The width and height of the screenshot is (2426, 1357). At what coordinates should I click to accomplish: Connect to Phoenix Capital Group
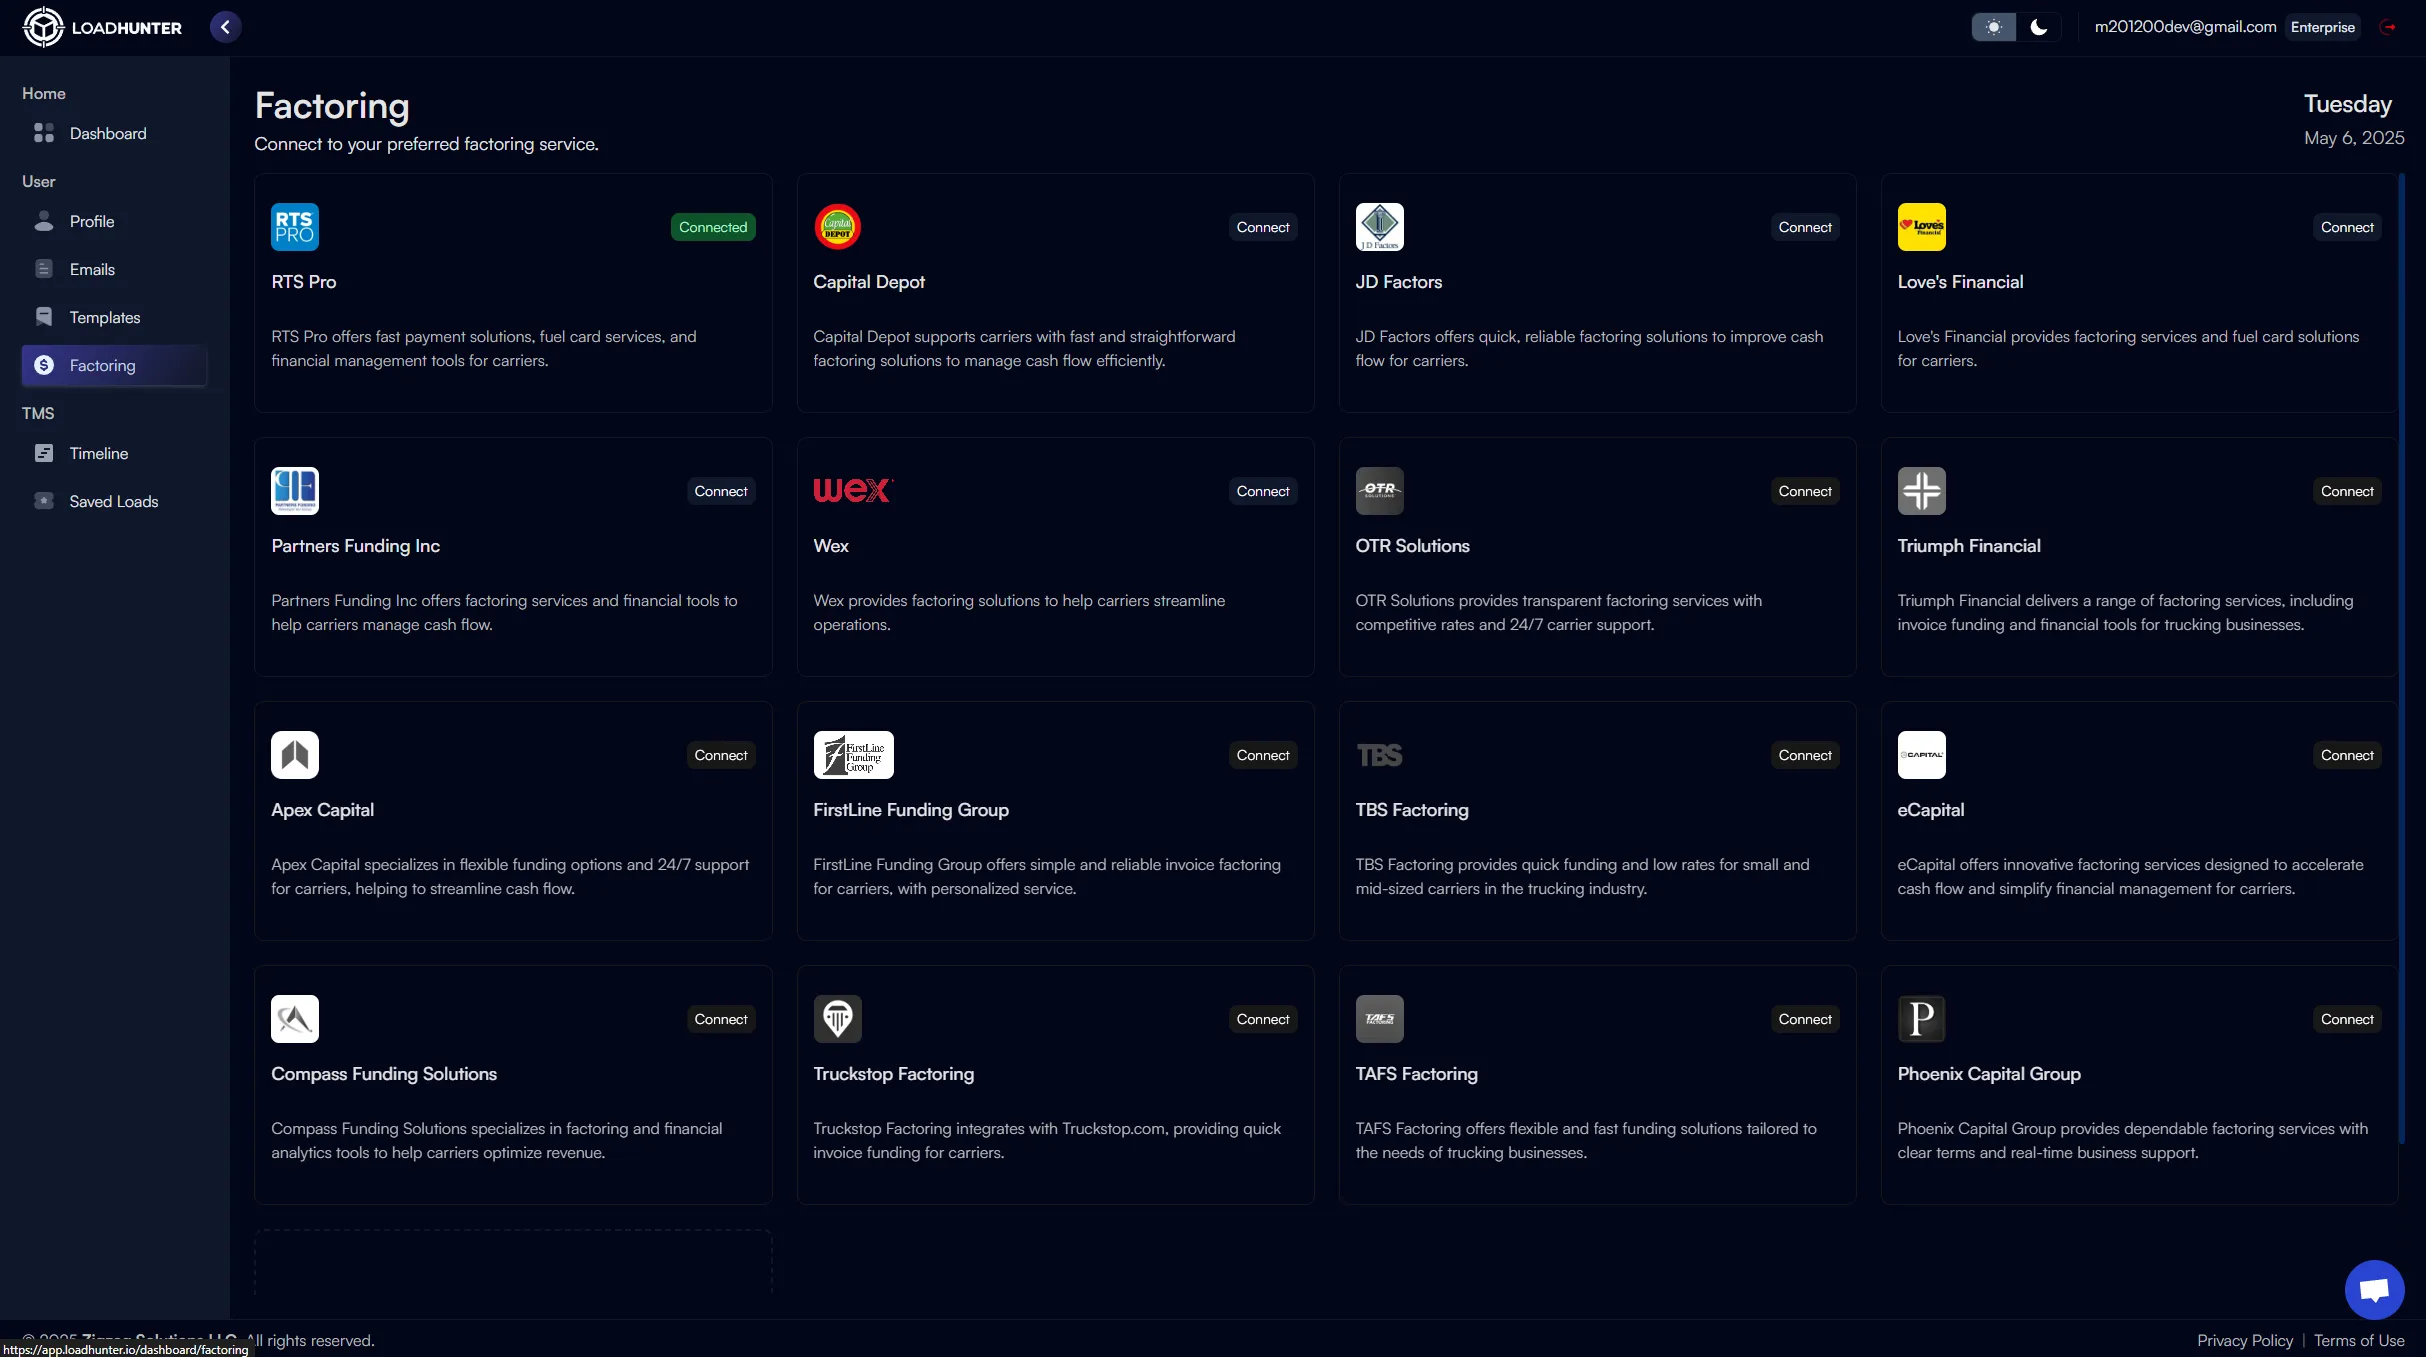[2346, 1019]
